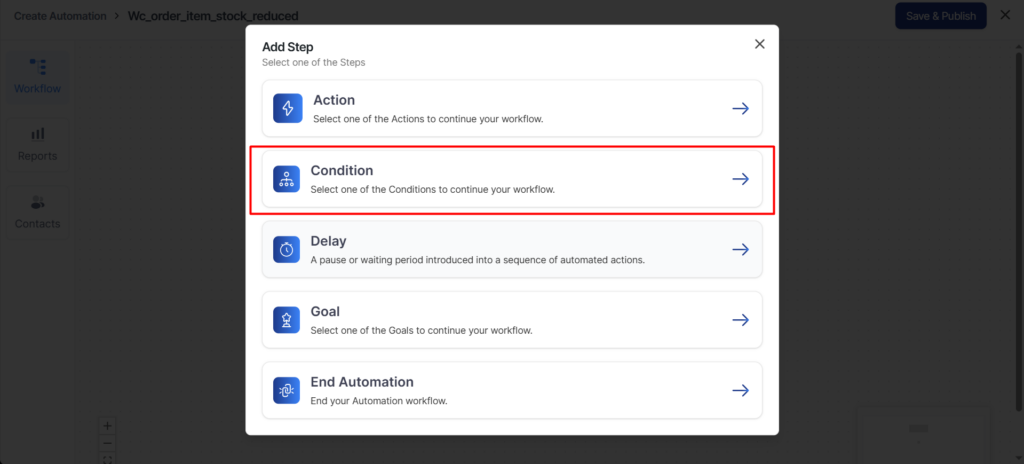Click the Action lightning bolt icon
The width and height of the screenshot is (1024, 464).
[288, 108]
